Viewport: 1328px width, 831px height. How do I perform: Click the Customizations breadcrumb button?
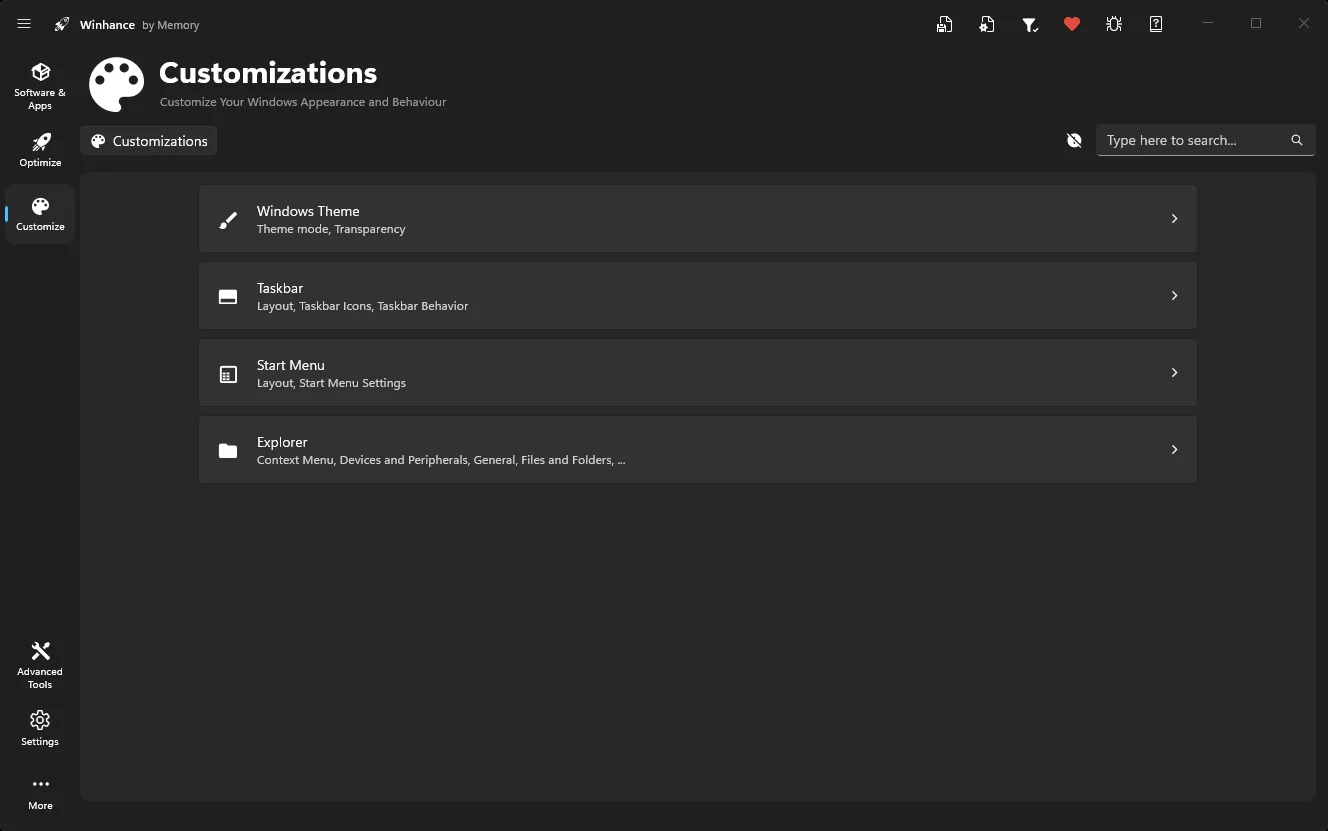(149, 141)
